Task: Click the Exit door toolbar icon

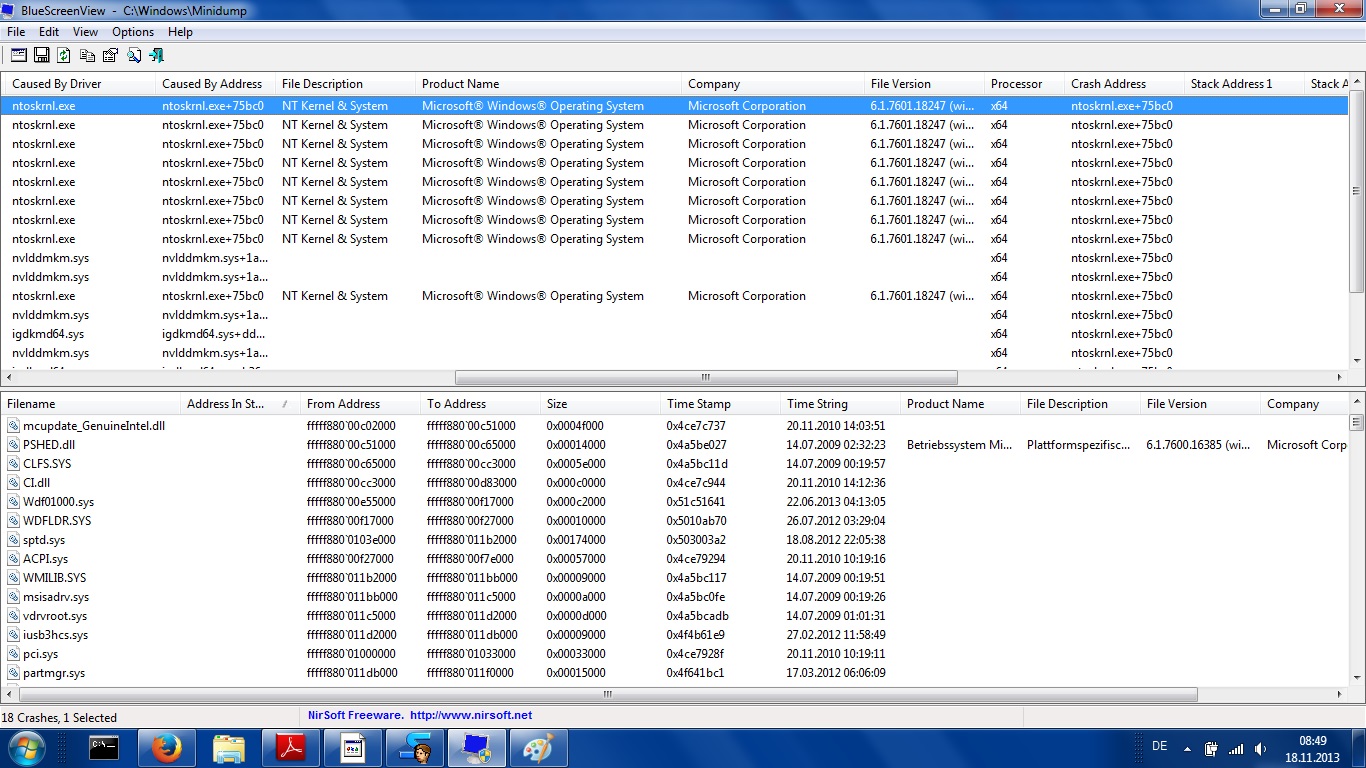Action: click(x=156, y=55)
